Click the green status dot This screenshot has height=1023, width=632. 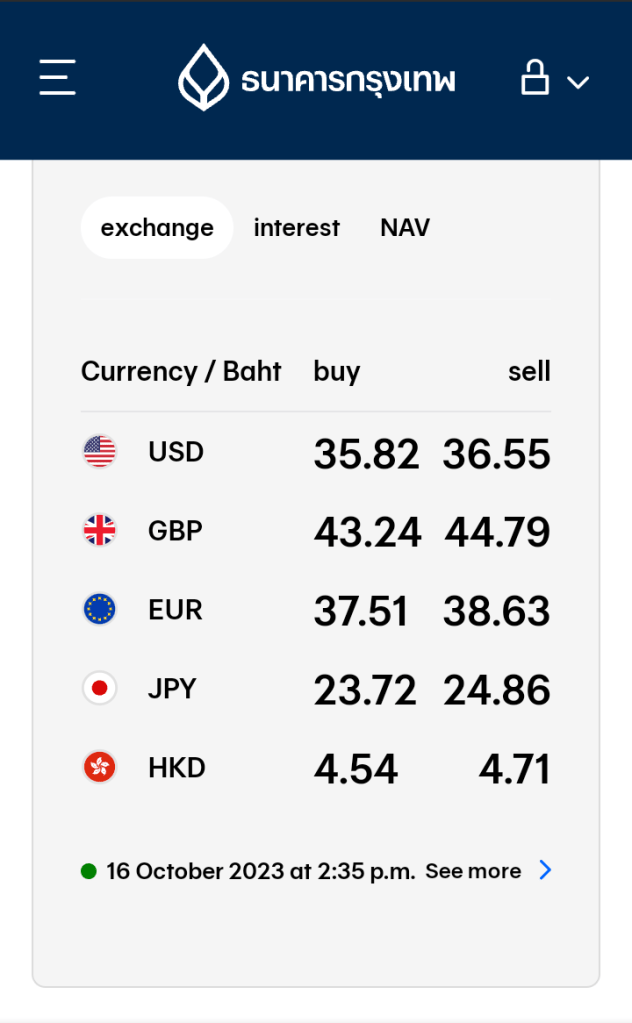point(89,871)
